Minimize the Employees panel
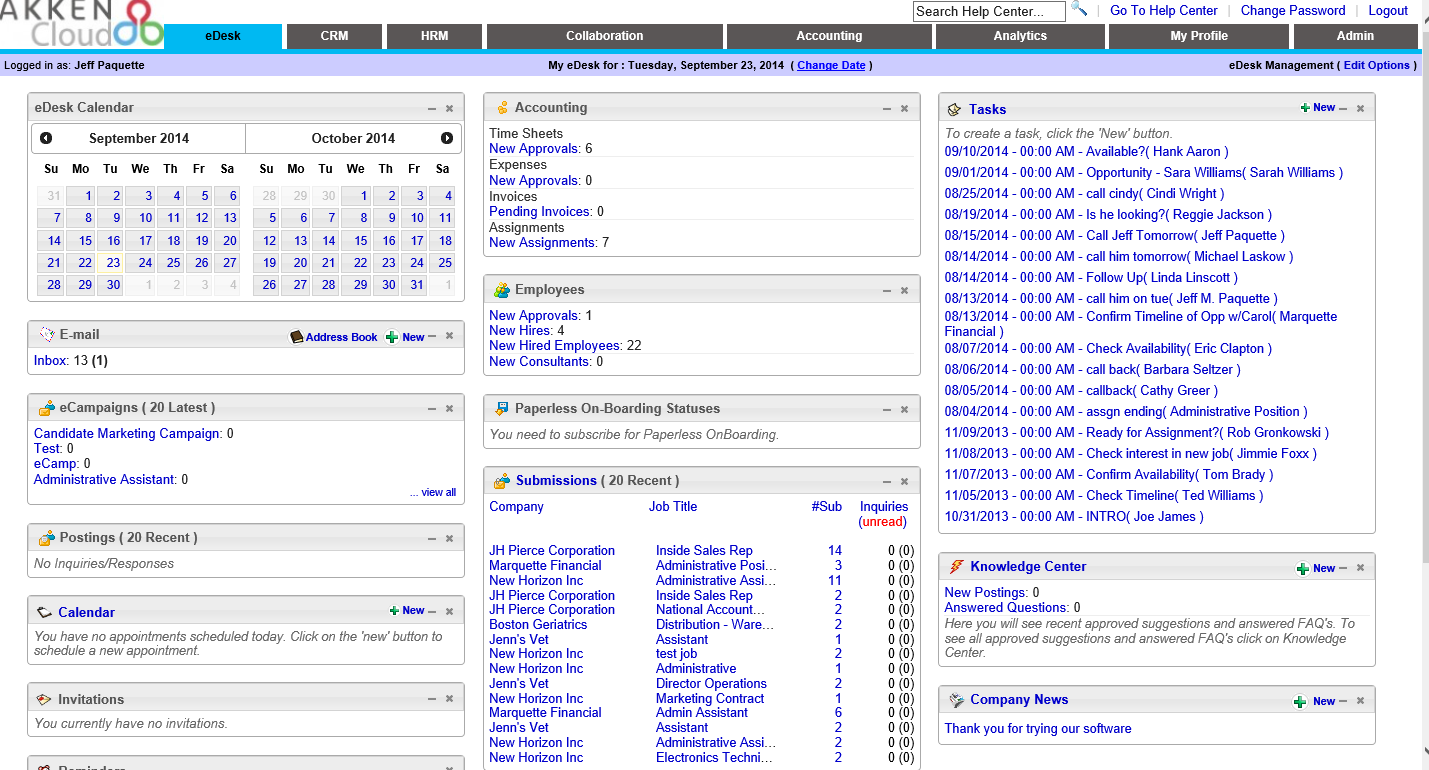 click(x=887, y=291)
